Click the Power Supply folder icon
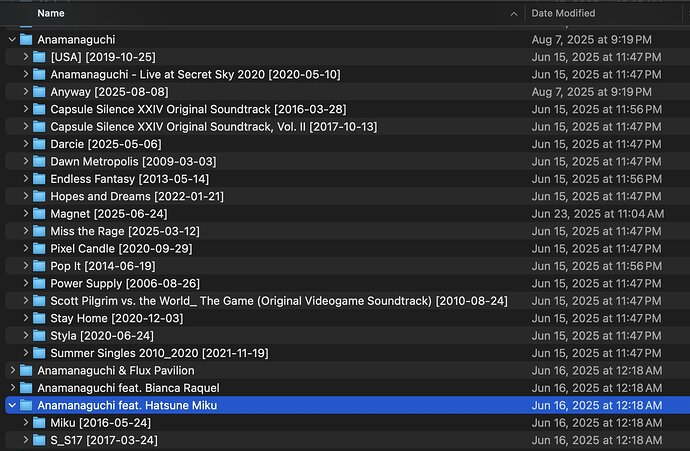690x451 pixels. coord(39,283)
